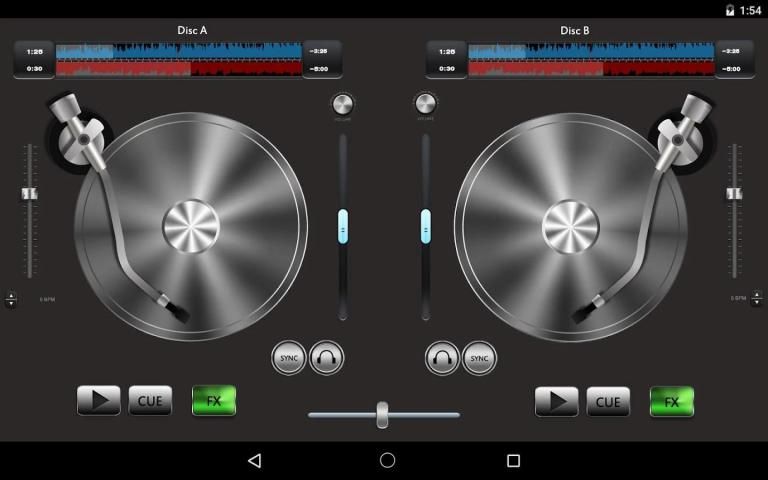Viewport: 768px width, 480px height.
Task: Click the Disc B waveform display
Action: (x=591, y=59)
